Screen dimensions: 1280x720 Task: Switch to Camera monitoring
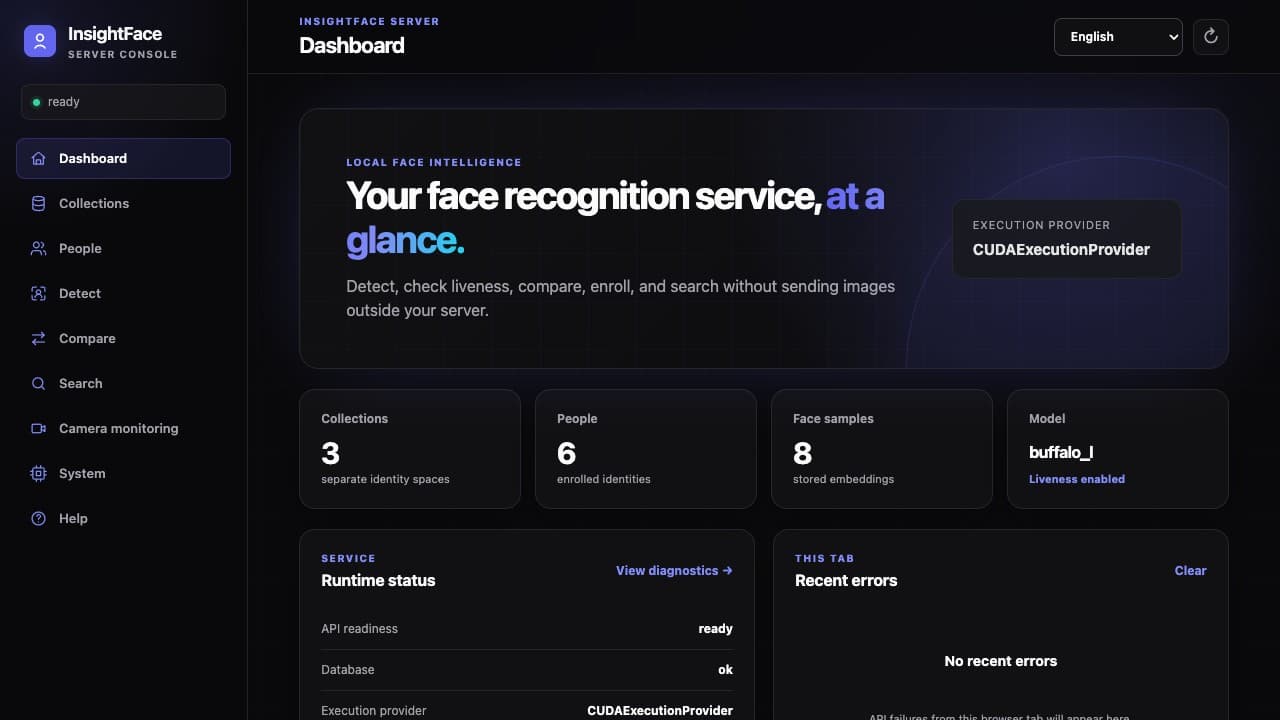point(123,428)
